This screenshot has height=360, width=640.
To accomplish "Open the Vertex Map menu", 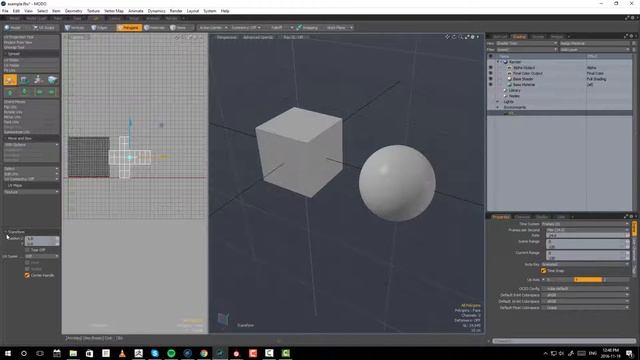I will [114, 11].
